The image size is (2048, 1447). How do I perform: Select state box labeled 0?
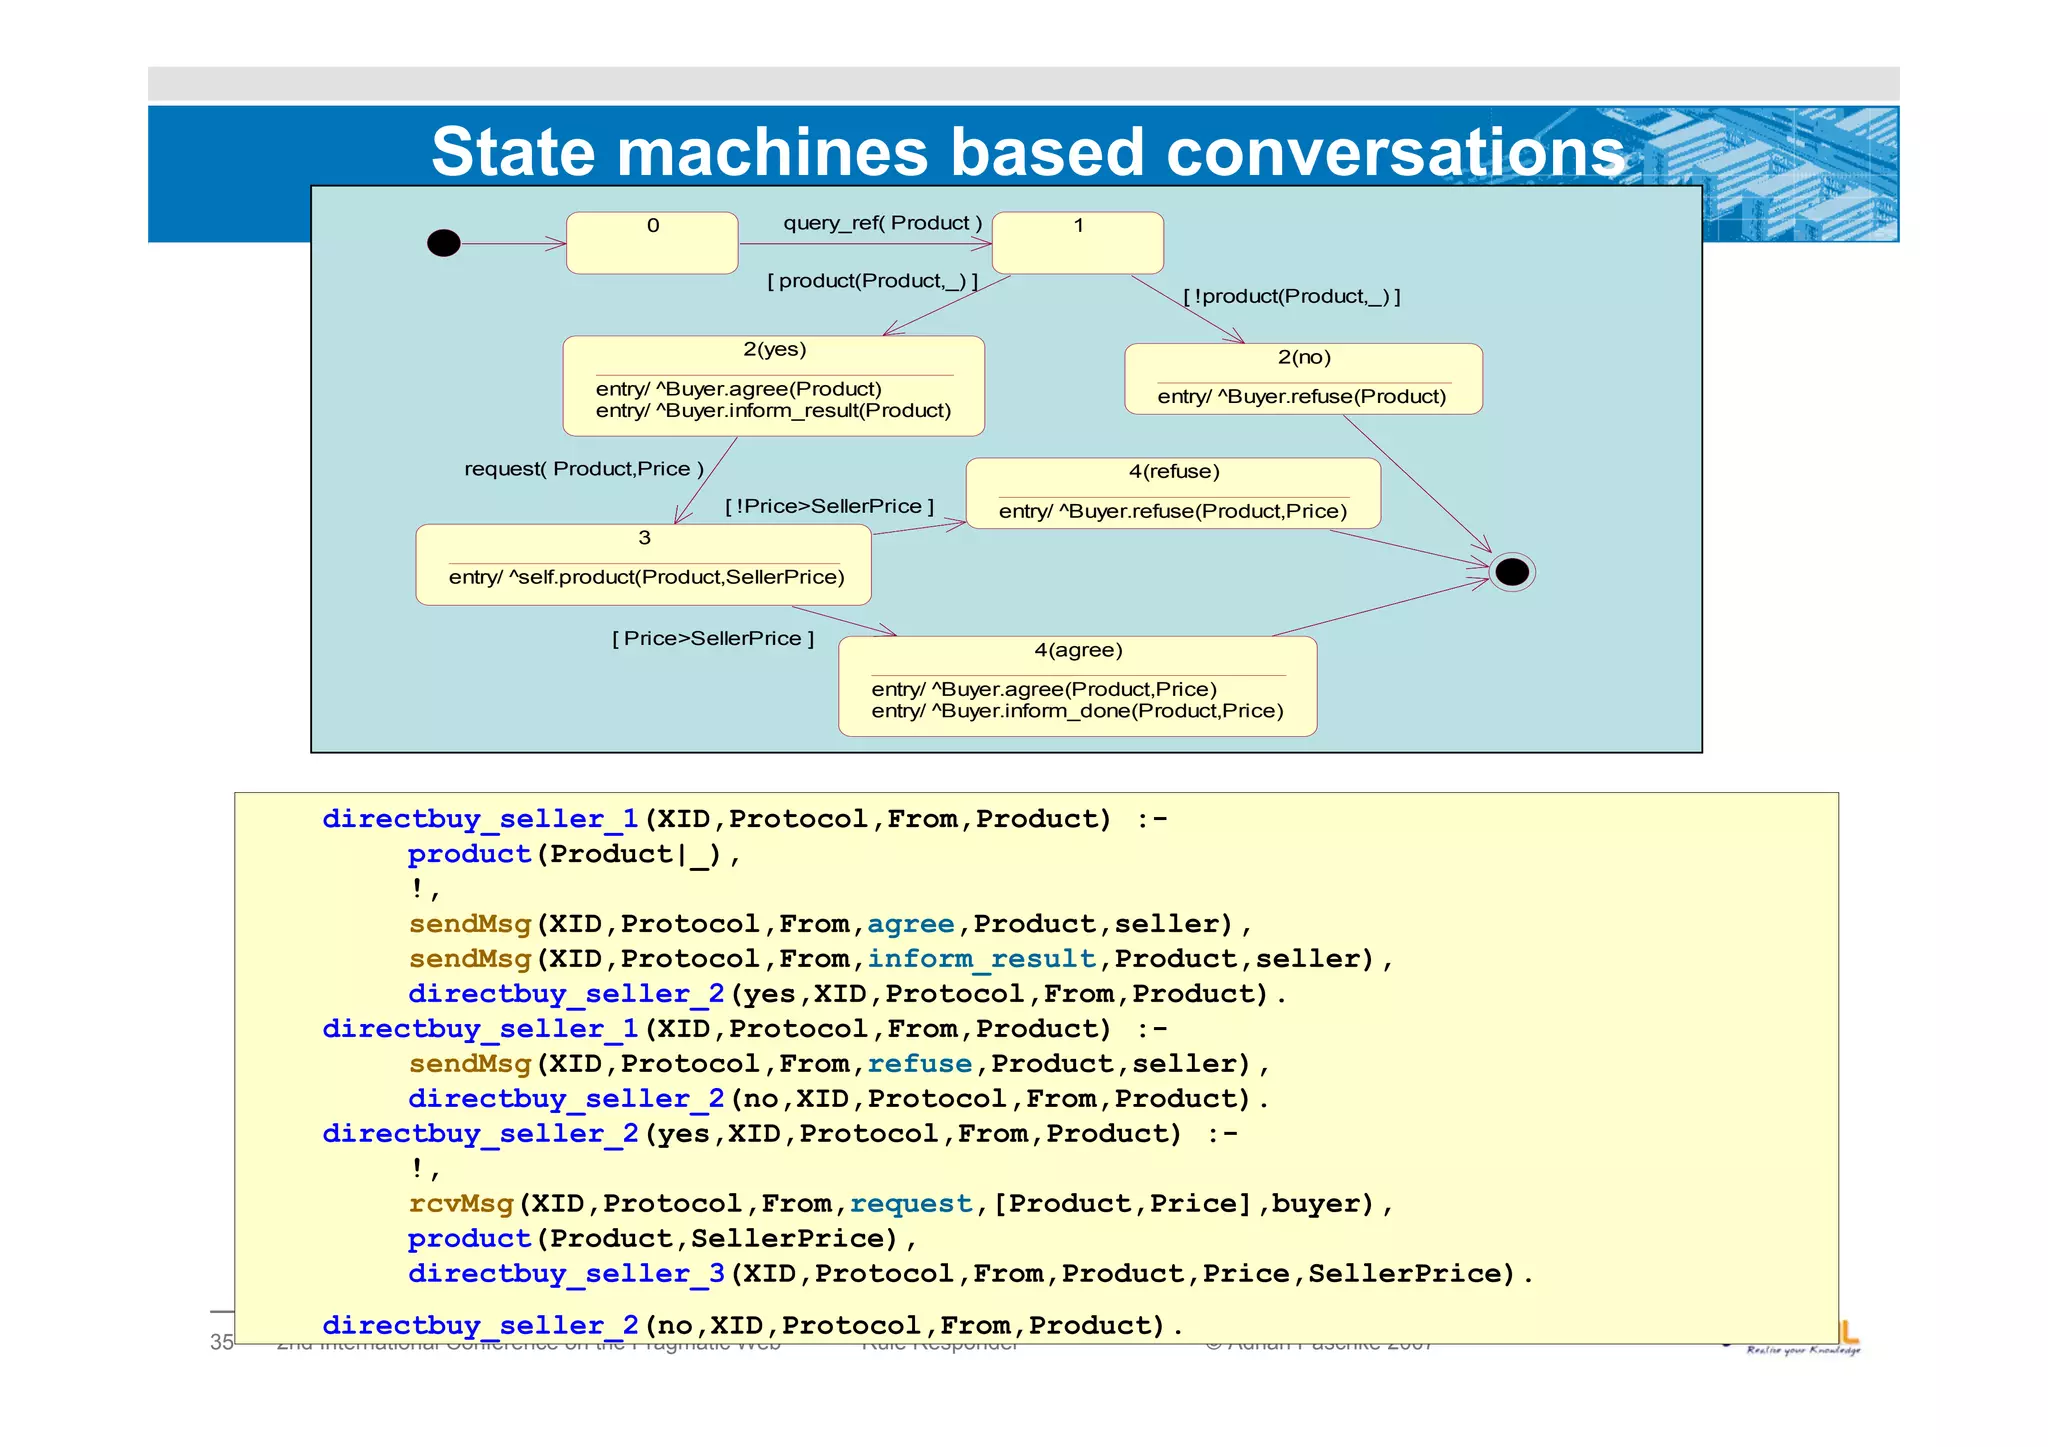pos(652,243)
